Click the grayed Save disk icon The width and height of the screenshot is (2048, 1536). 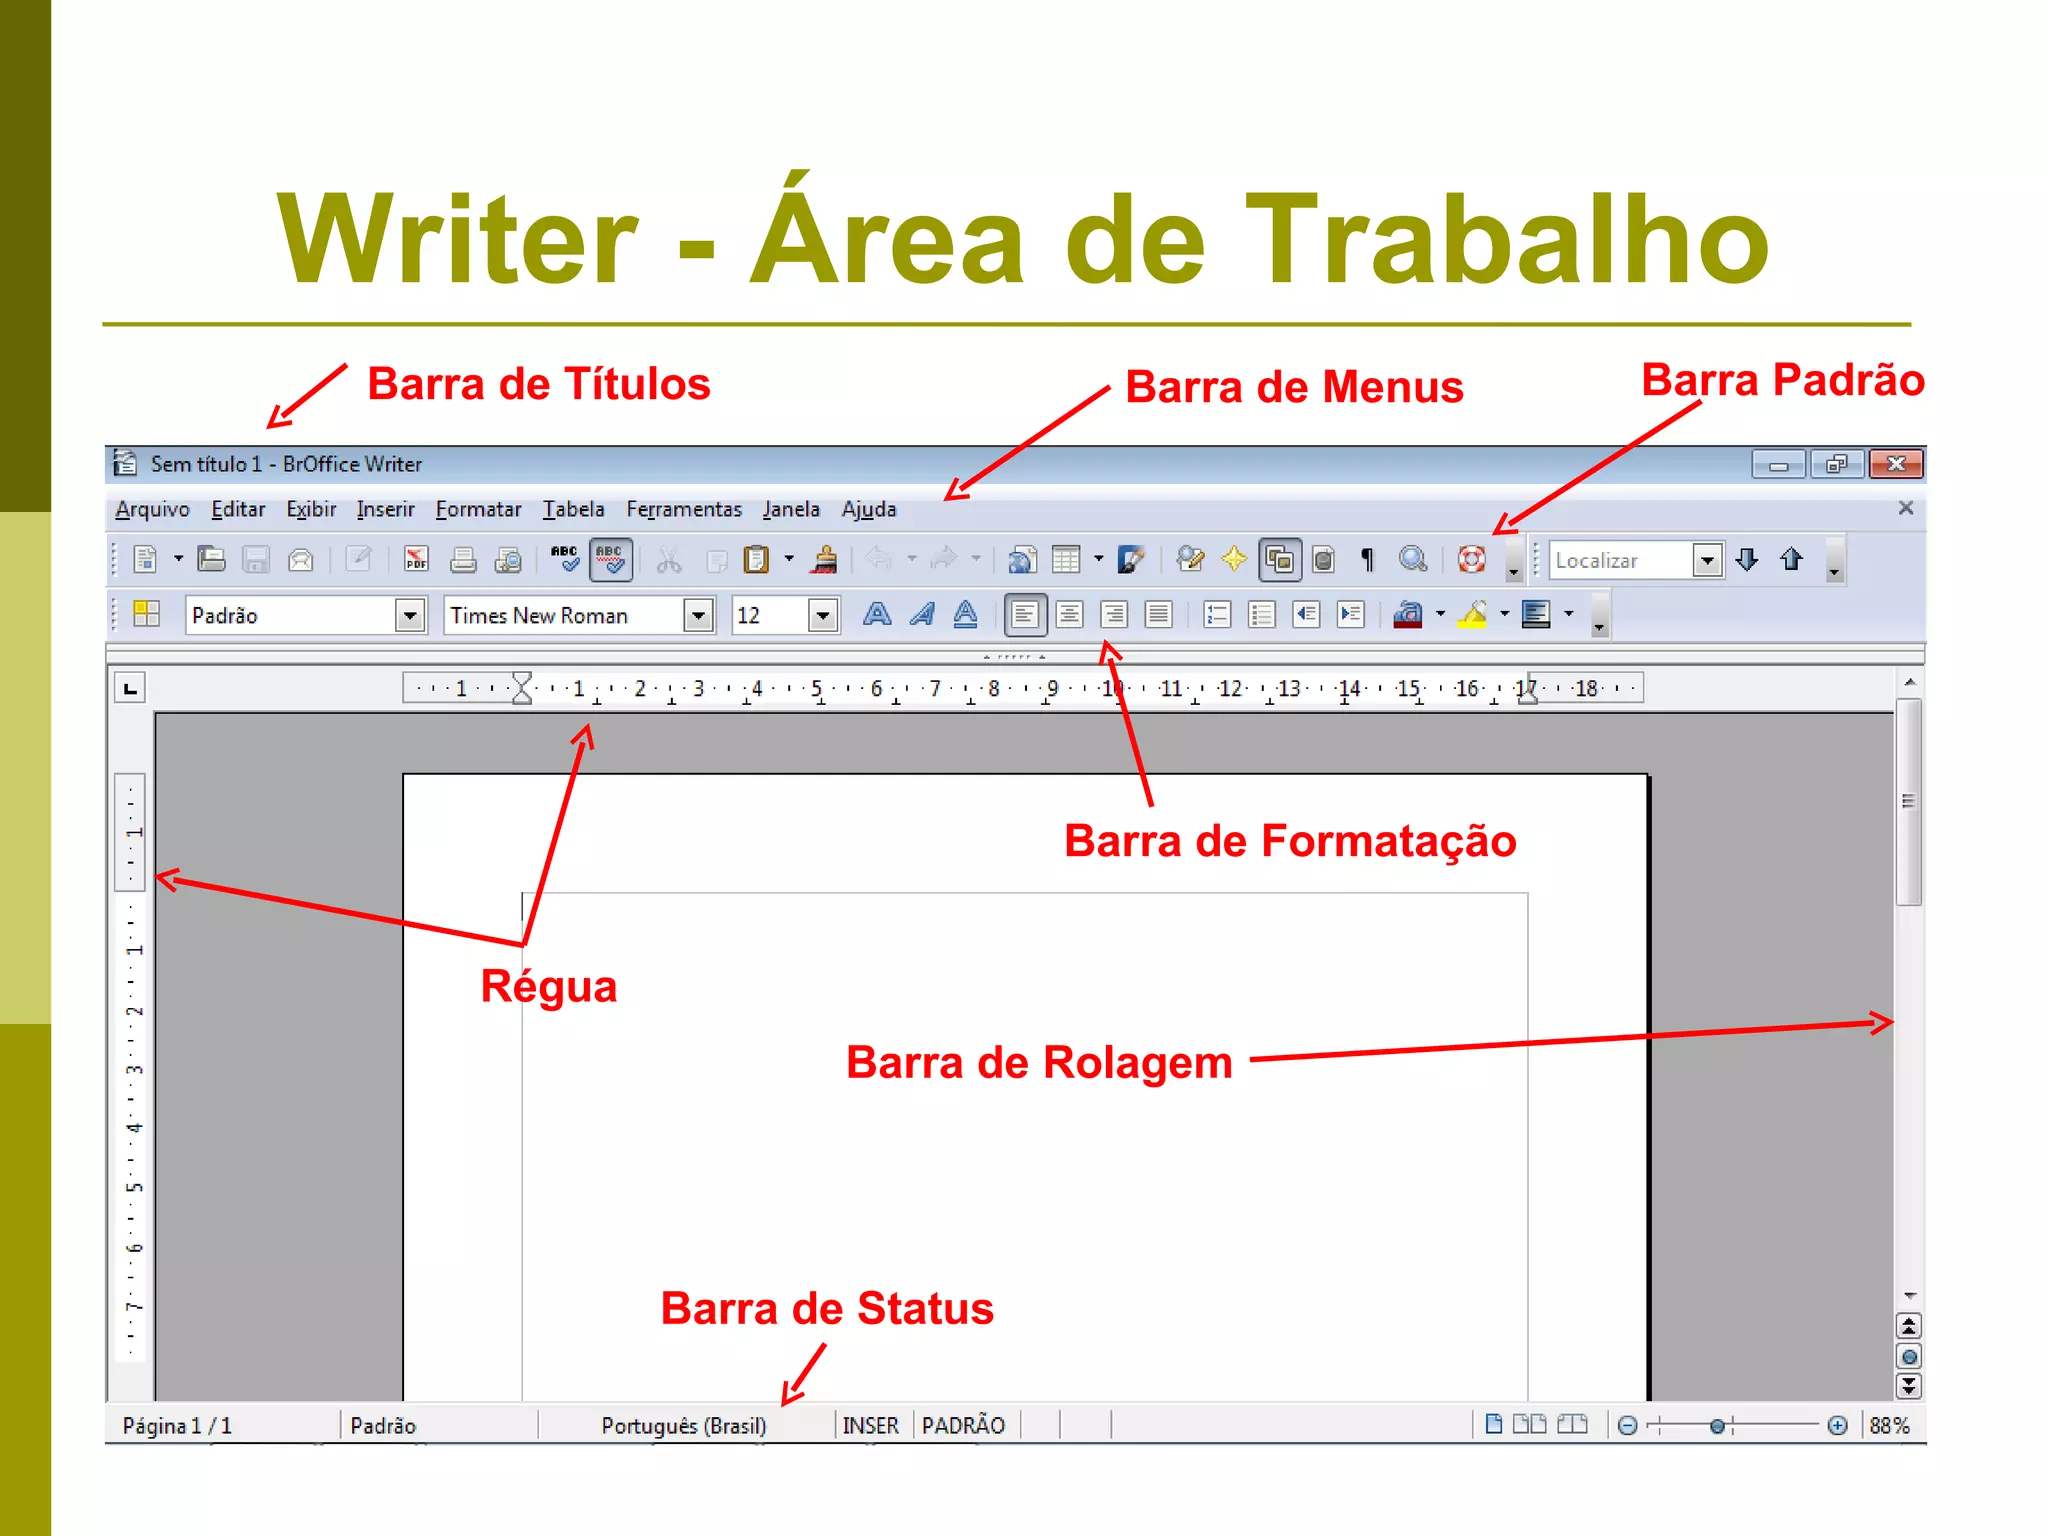point(256,559)
